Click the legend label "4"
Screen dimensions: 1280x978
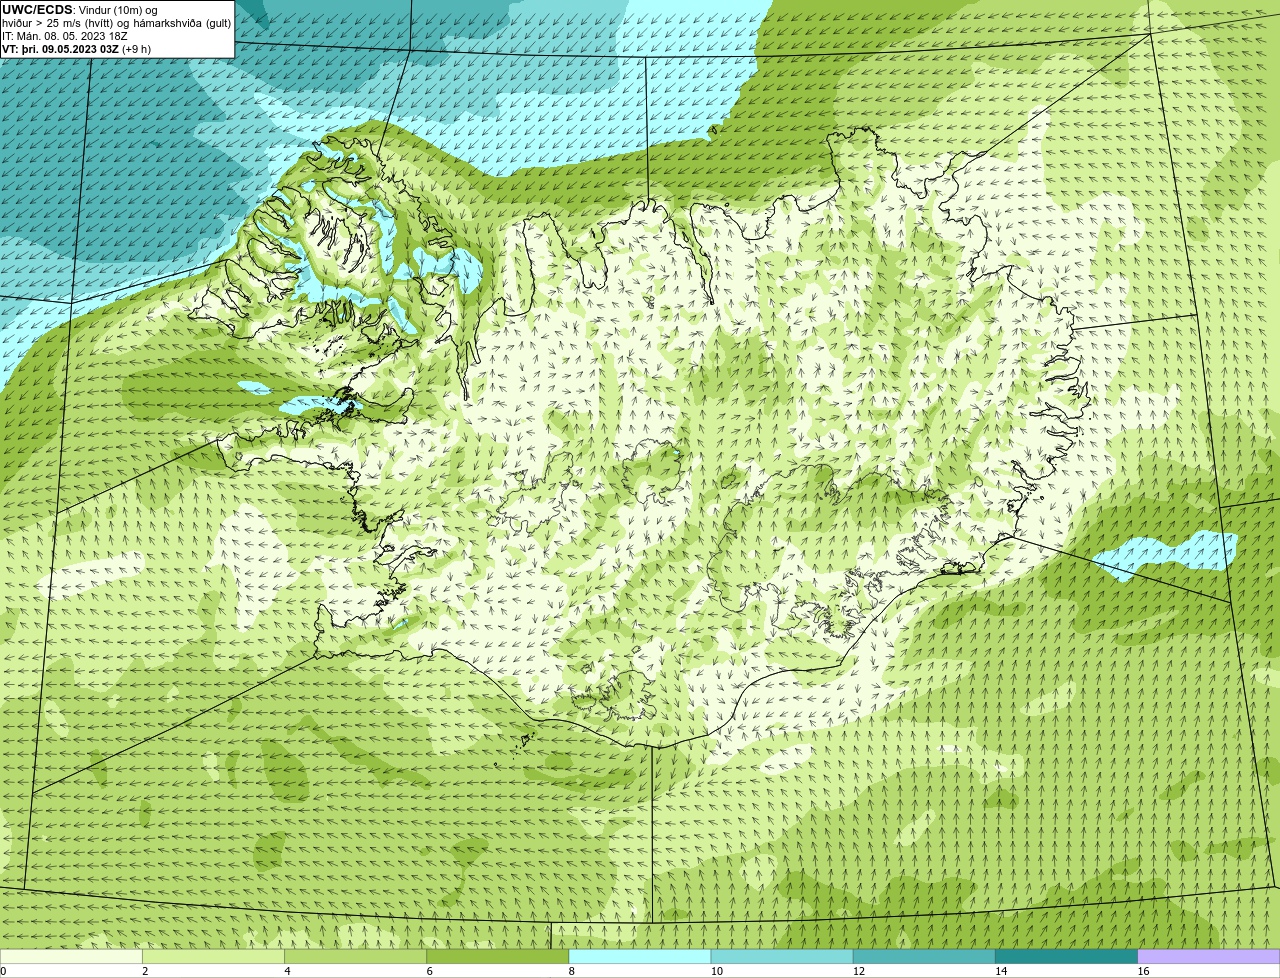coord(287,971)
